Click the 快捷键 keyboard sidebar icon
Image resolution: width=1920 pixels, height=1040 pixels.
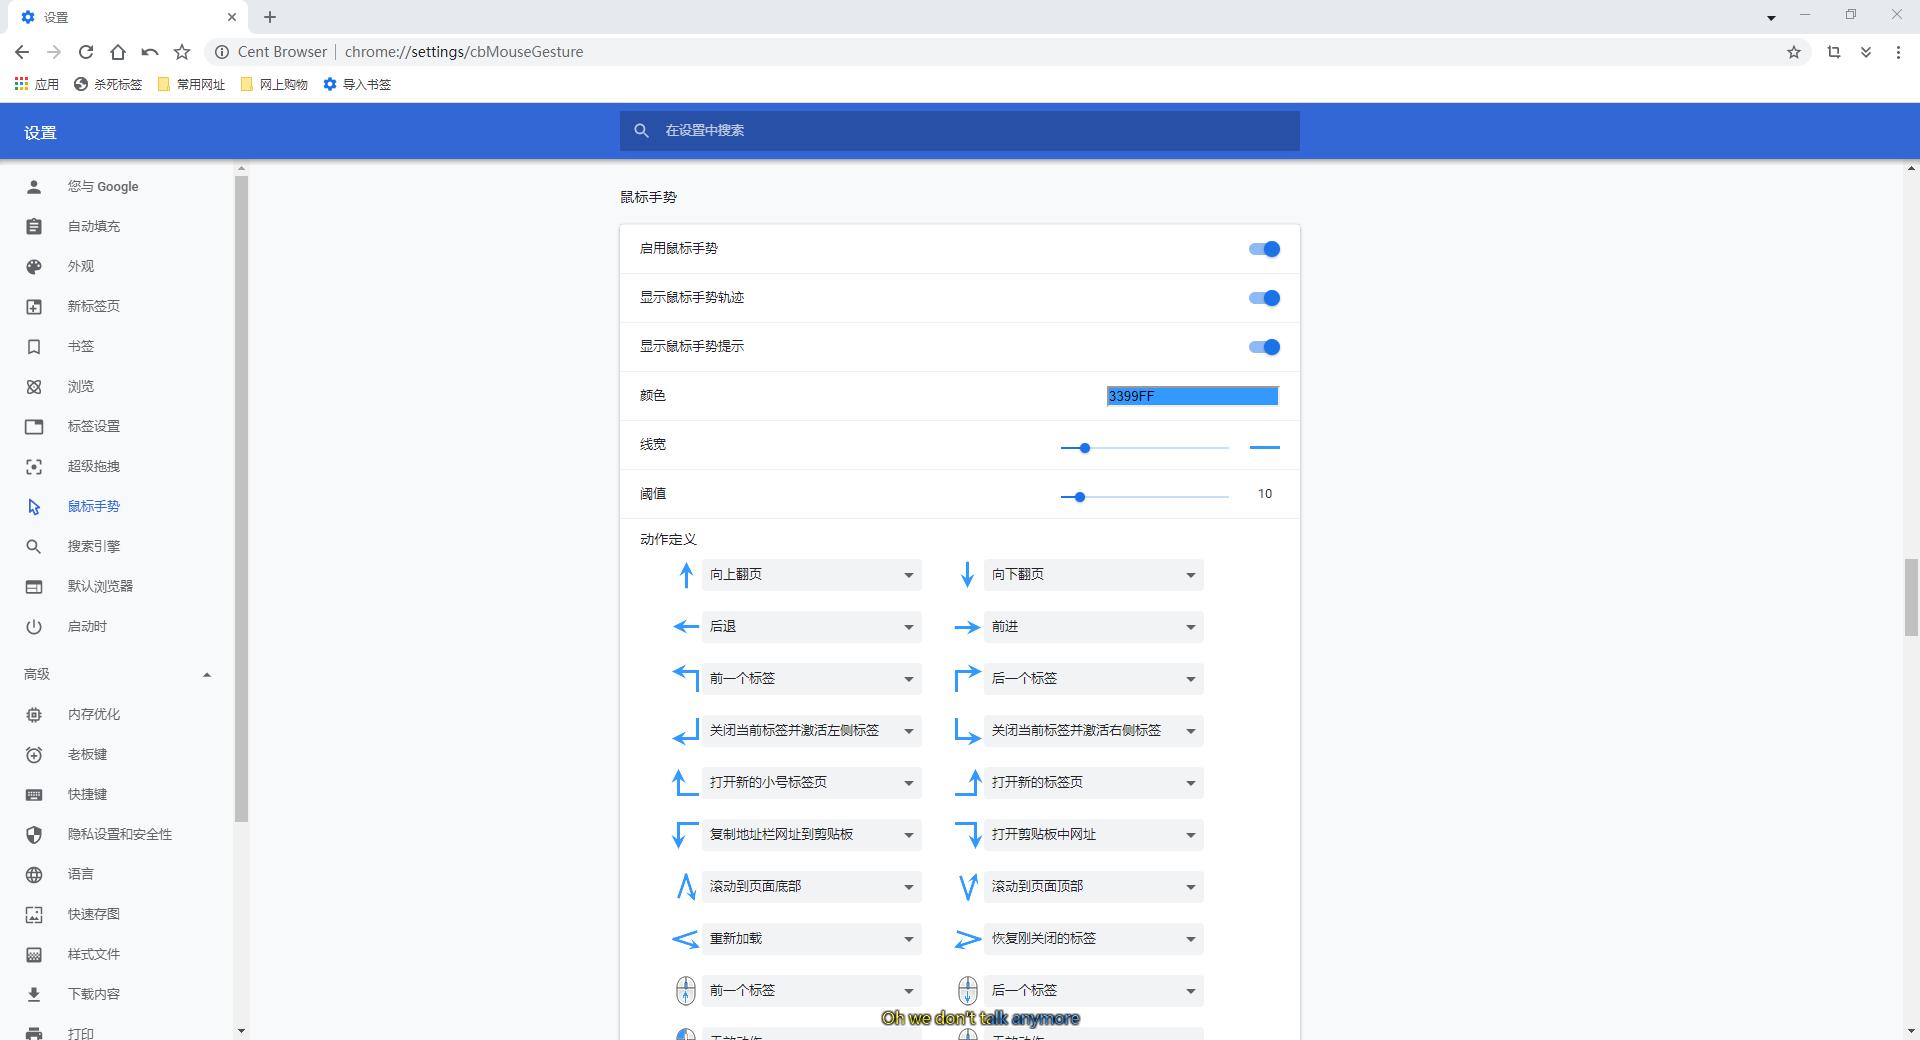34,795
